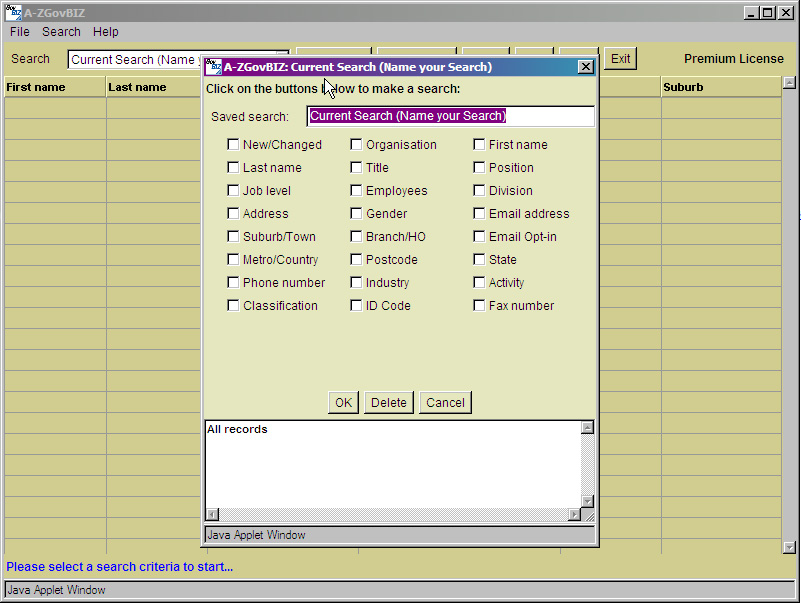Tick the Activity checkbox
The image size is (801, 603).
479,283
